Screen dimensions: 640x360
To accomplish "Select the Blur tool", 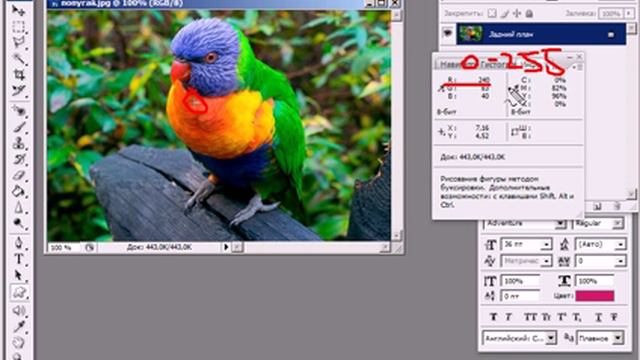I will [x=18, y=207].
